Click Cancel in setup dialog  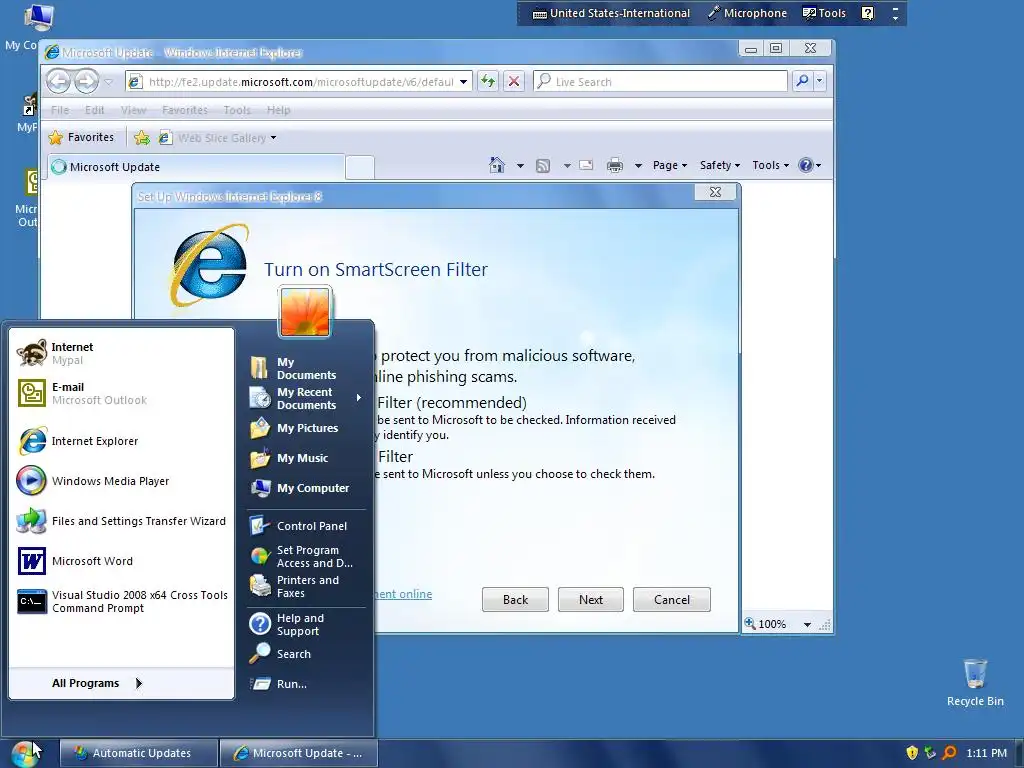click(x=671, y=600)
